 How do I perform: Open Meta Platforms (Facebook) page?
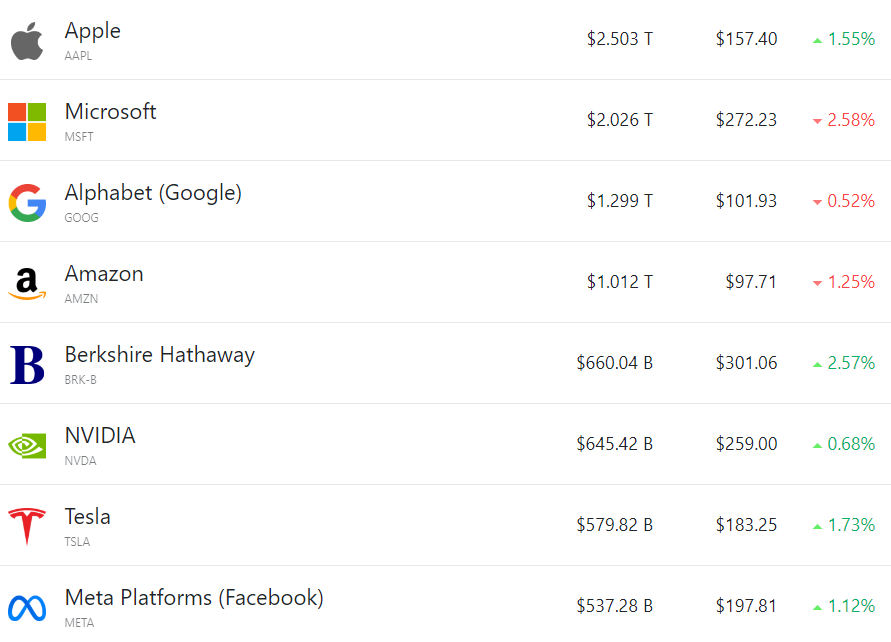pos(194,598)
